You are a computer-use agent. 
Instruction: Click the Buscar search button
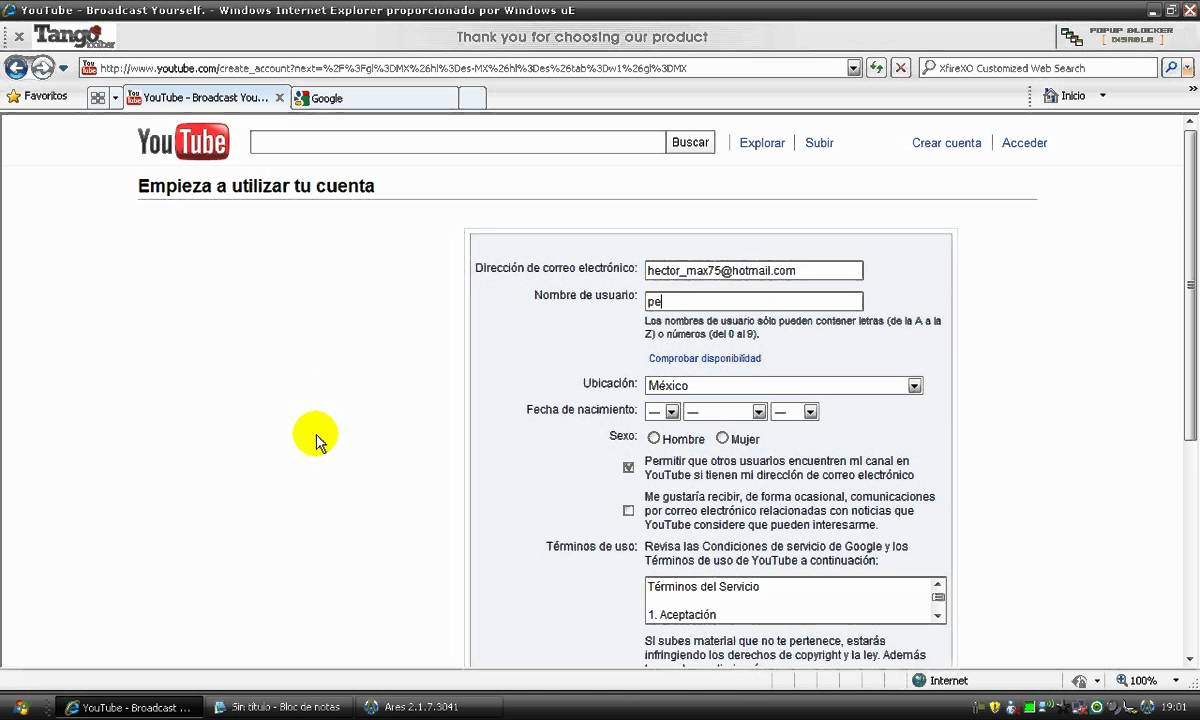690,142
